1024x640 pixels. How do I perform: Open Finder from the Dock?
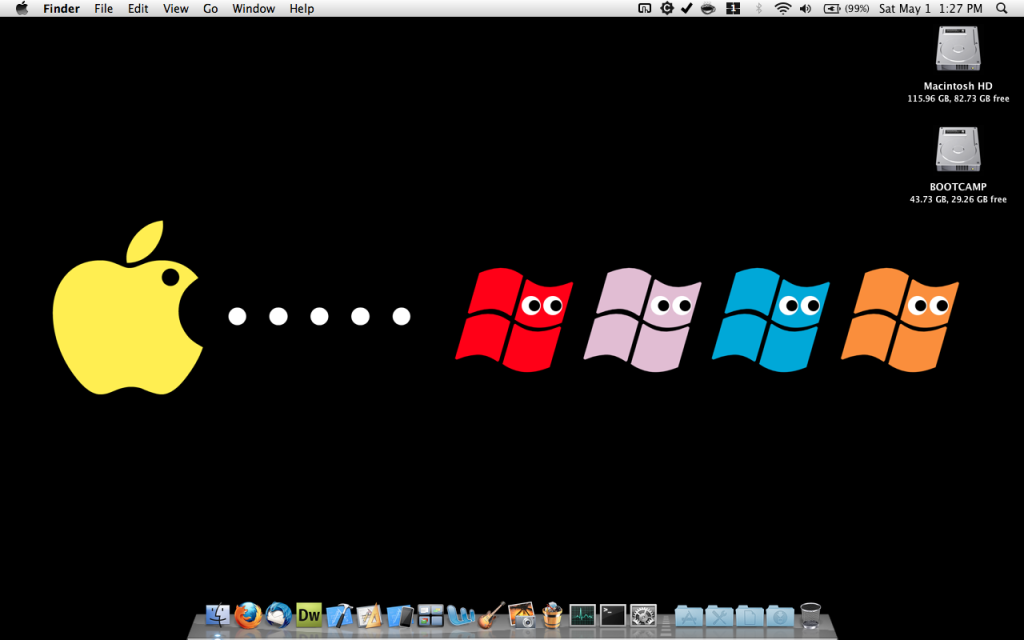[217, 615]
